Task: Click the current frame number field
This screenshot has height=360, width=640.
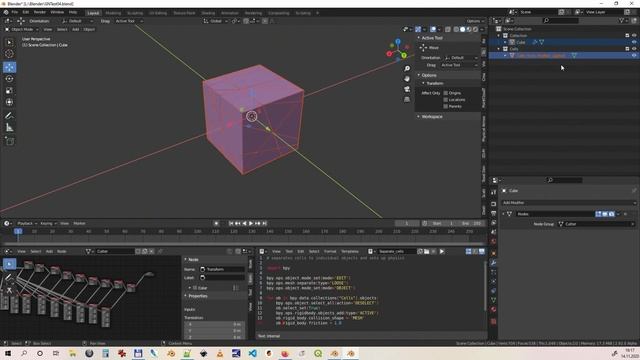Action: (407, 223)
